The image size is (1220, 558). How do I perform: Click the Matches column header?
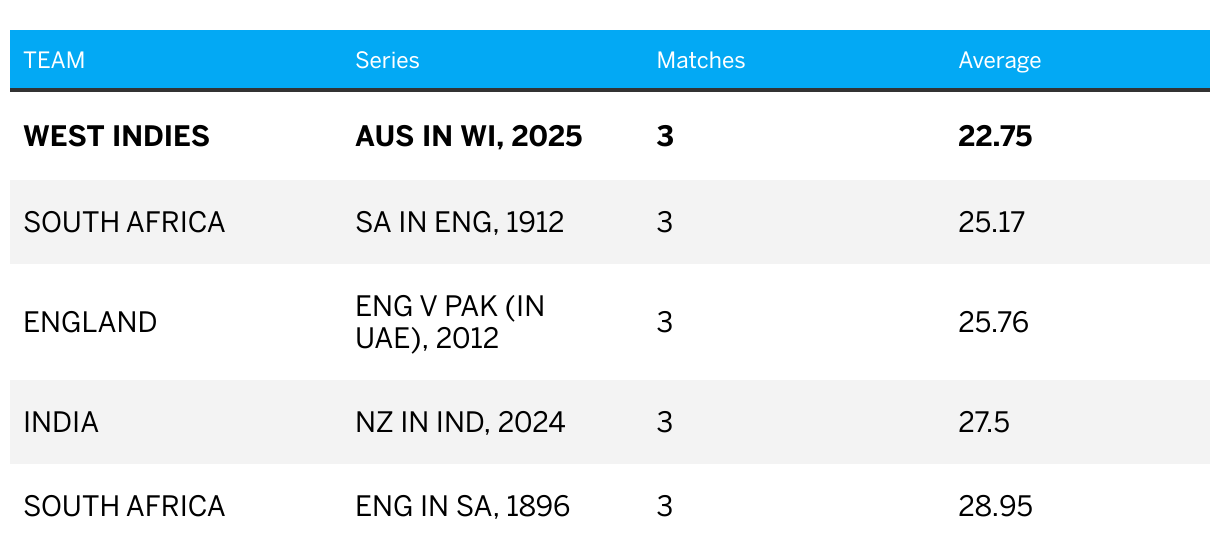point(701,60)
